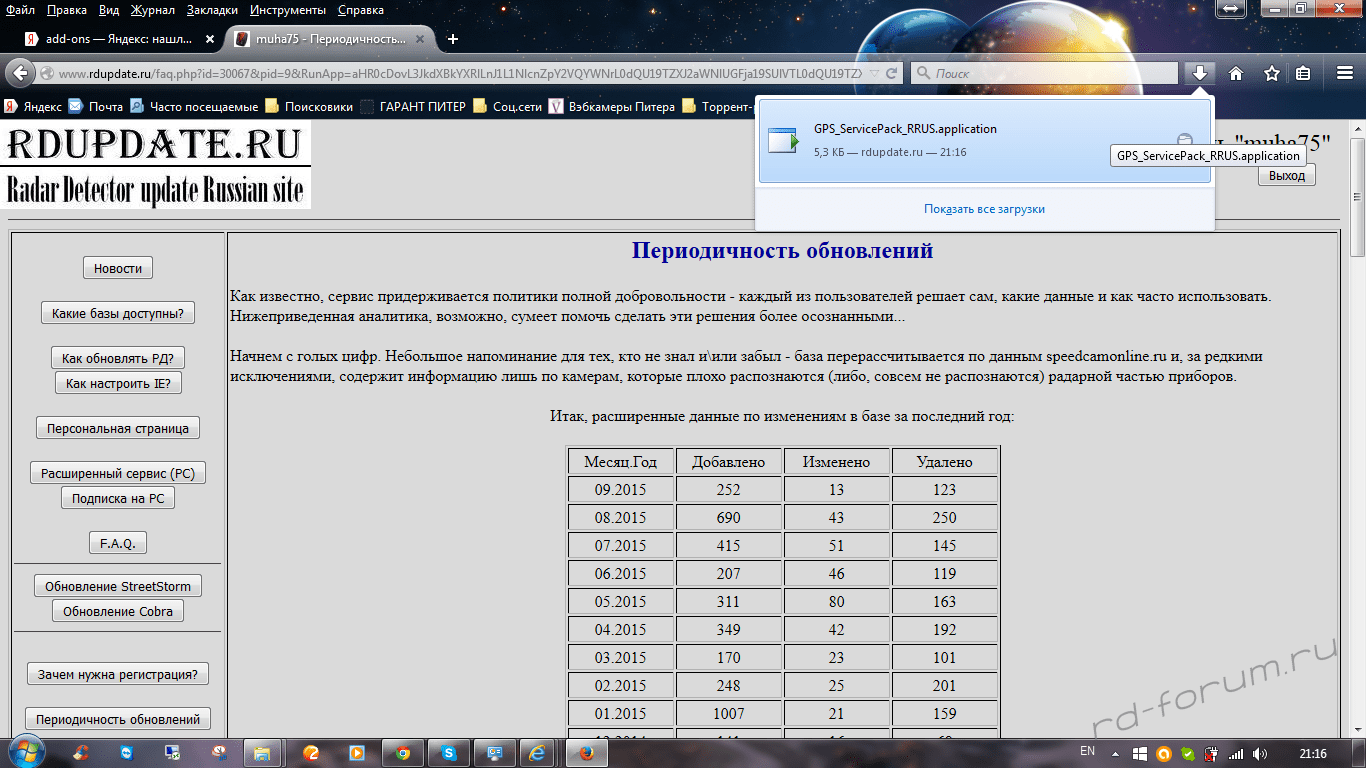Click the Firefox downloads arrow icon
Image resolution: width=1366 pixels, height=768 pixels.
1200,73
